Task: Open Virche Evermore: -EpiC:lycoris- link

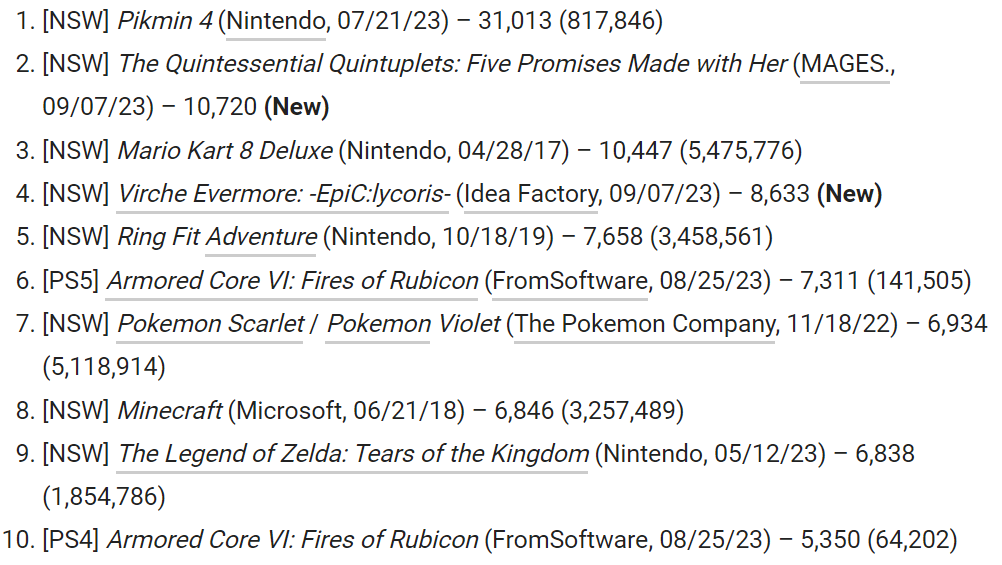Action: [283, 194]
